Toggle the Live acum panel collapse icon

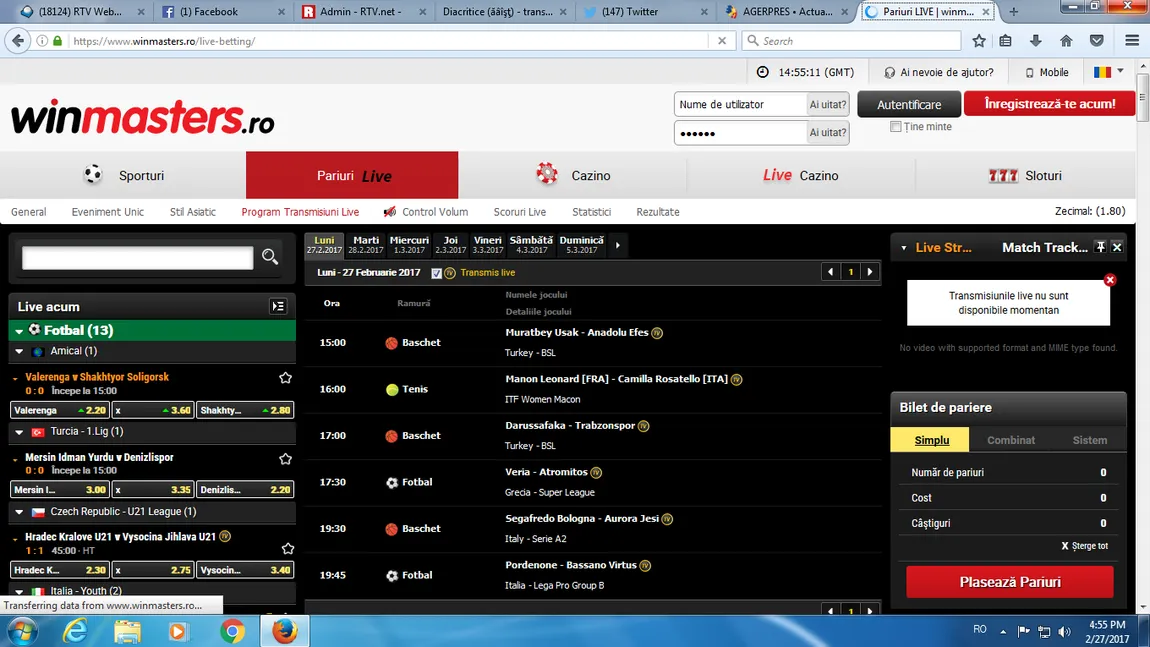278,307
